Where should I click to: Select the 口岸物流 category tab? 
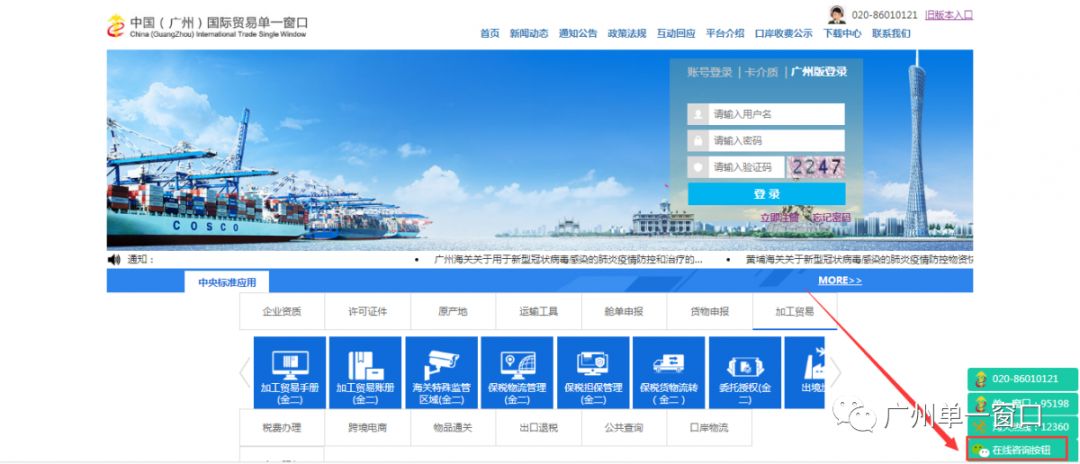[x=709, y=428]
